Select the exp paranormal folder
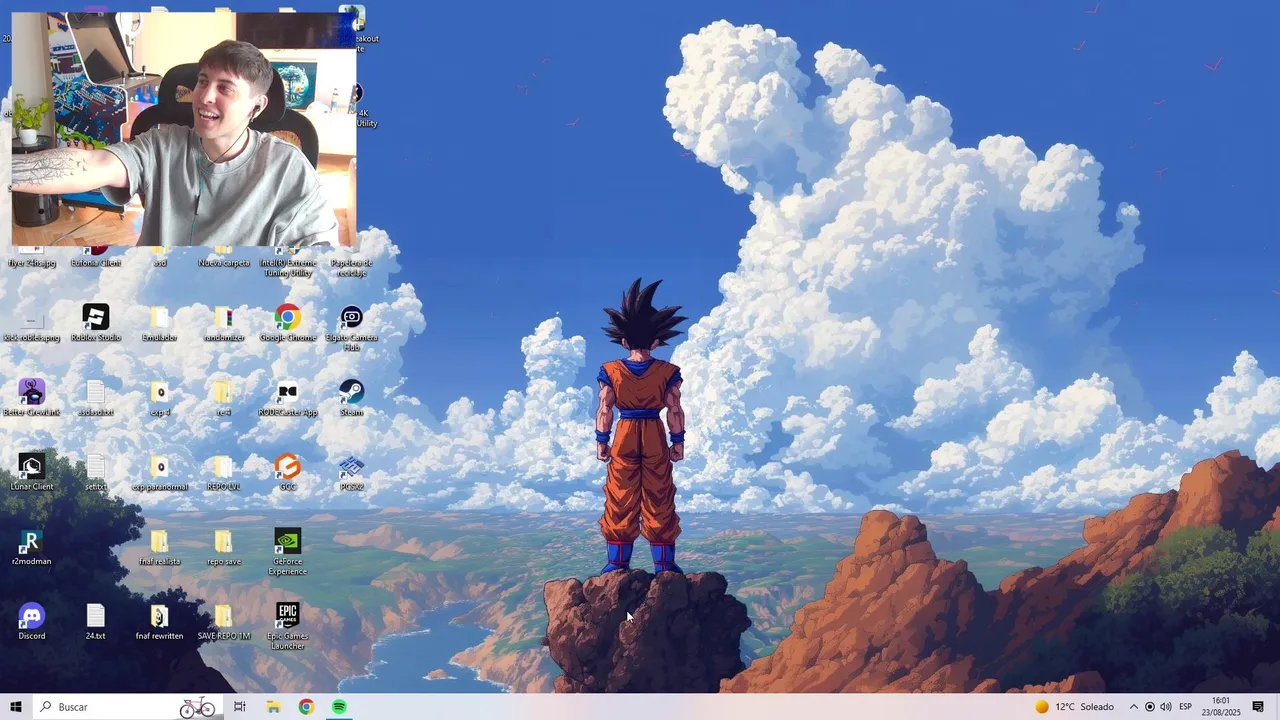Viewport: 1280px width, 720px height. (x=160, y=472)
